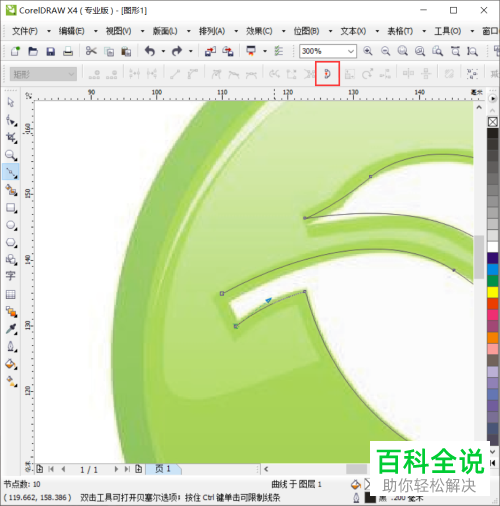Click the Application Launcher icon
The image size is (500, 506).
click(251, 51)
